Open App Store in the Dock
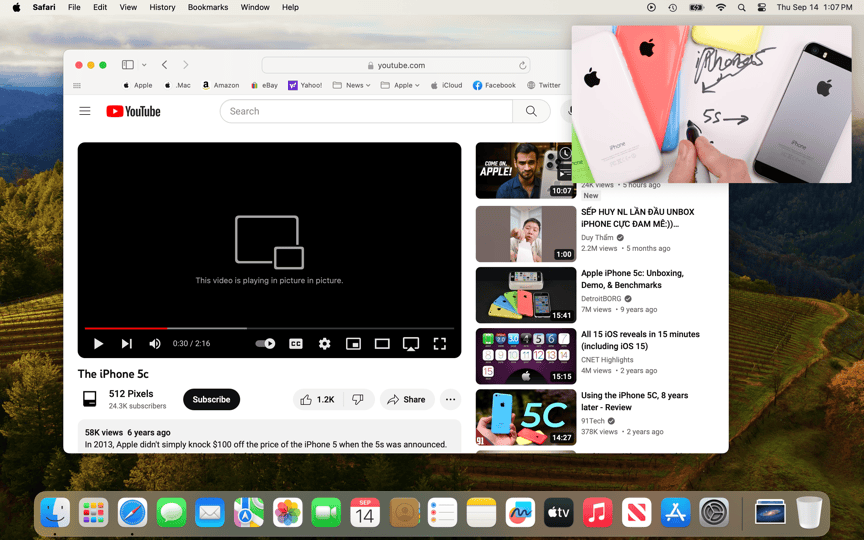 [675, 512]
